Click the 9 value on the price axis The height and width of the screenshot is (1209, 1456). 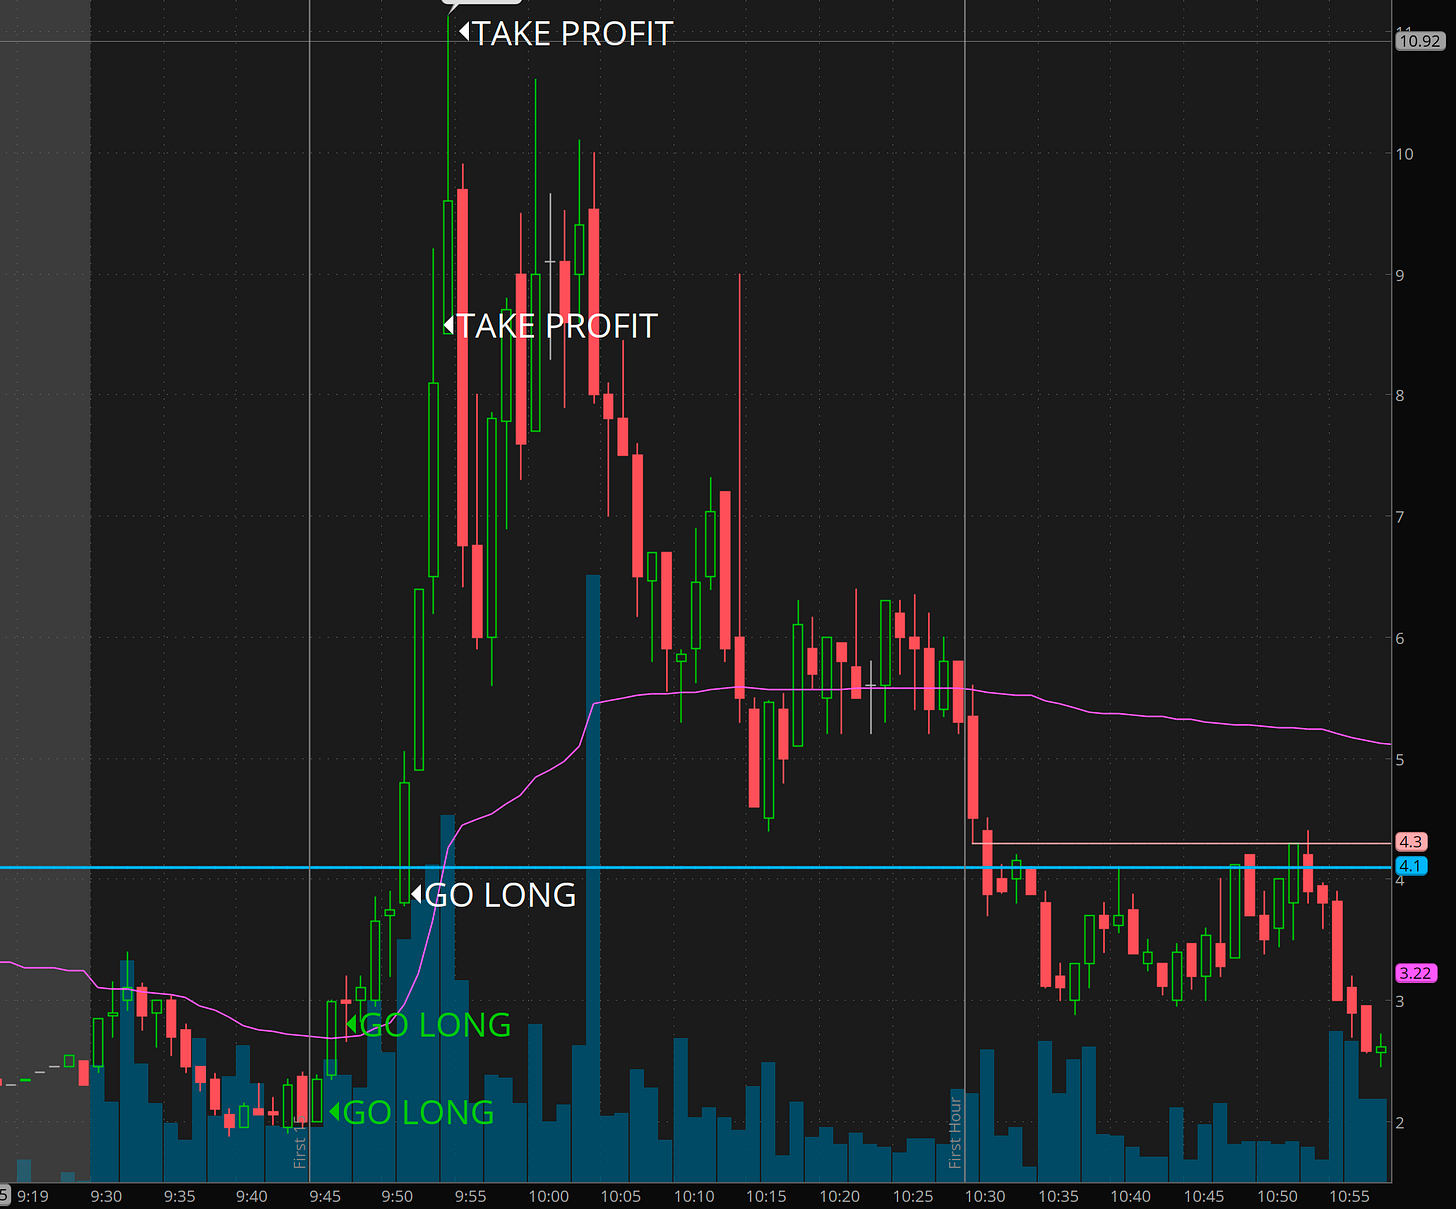coord(1400,275)
